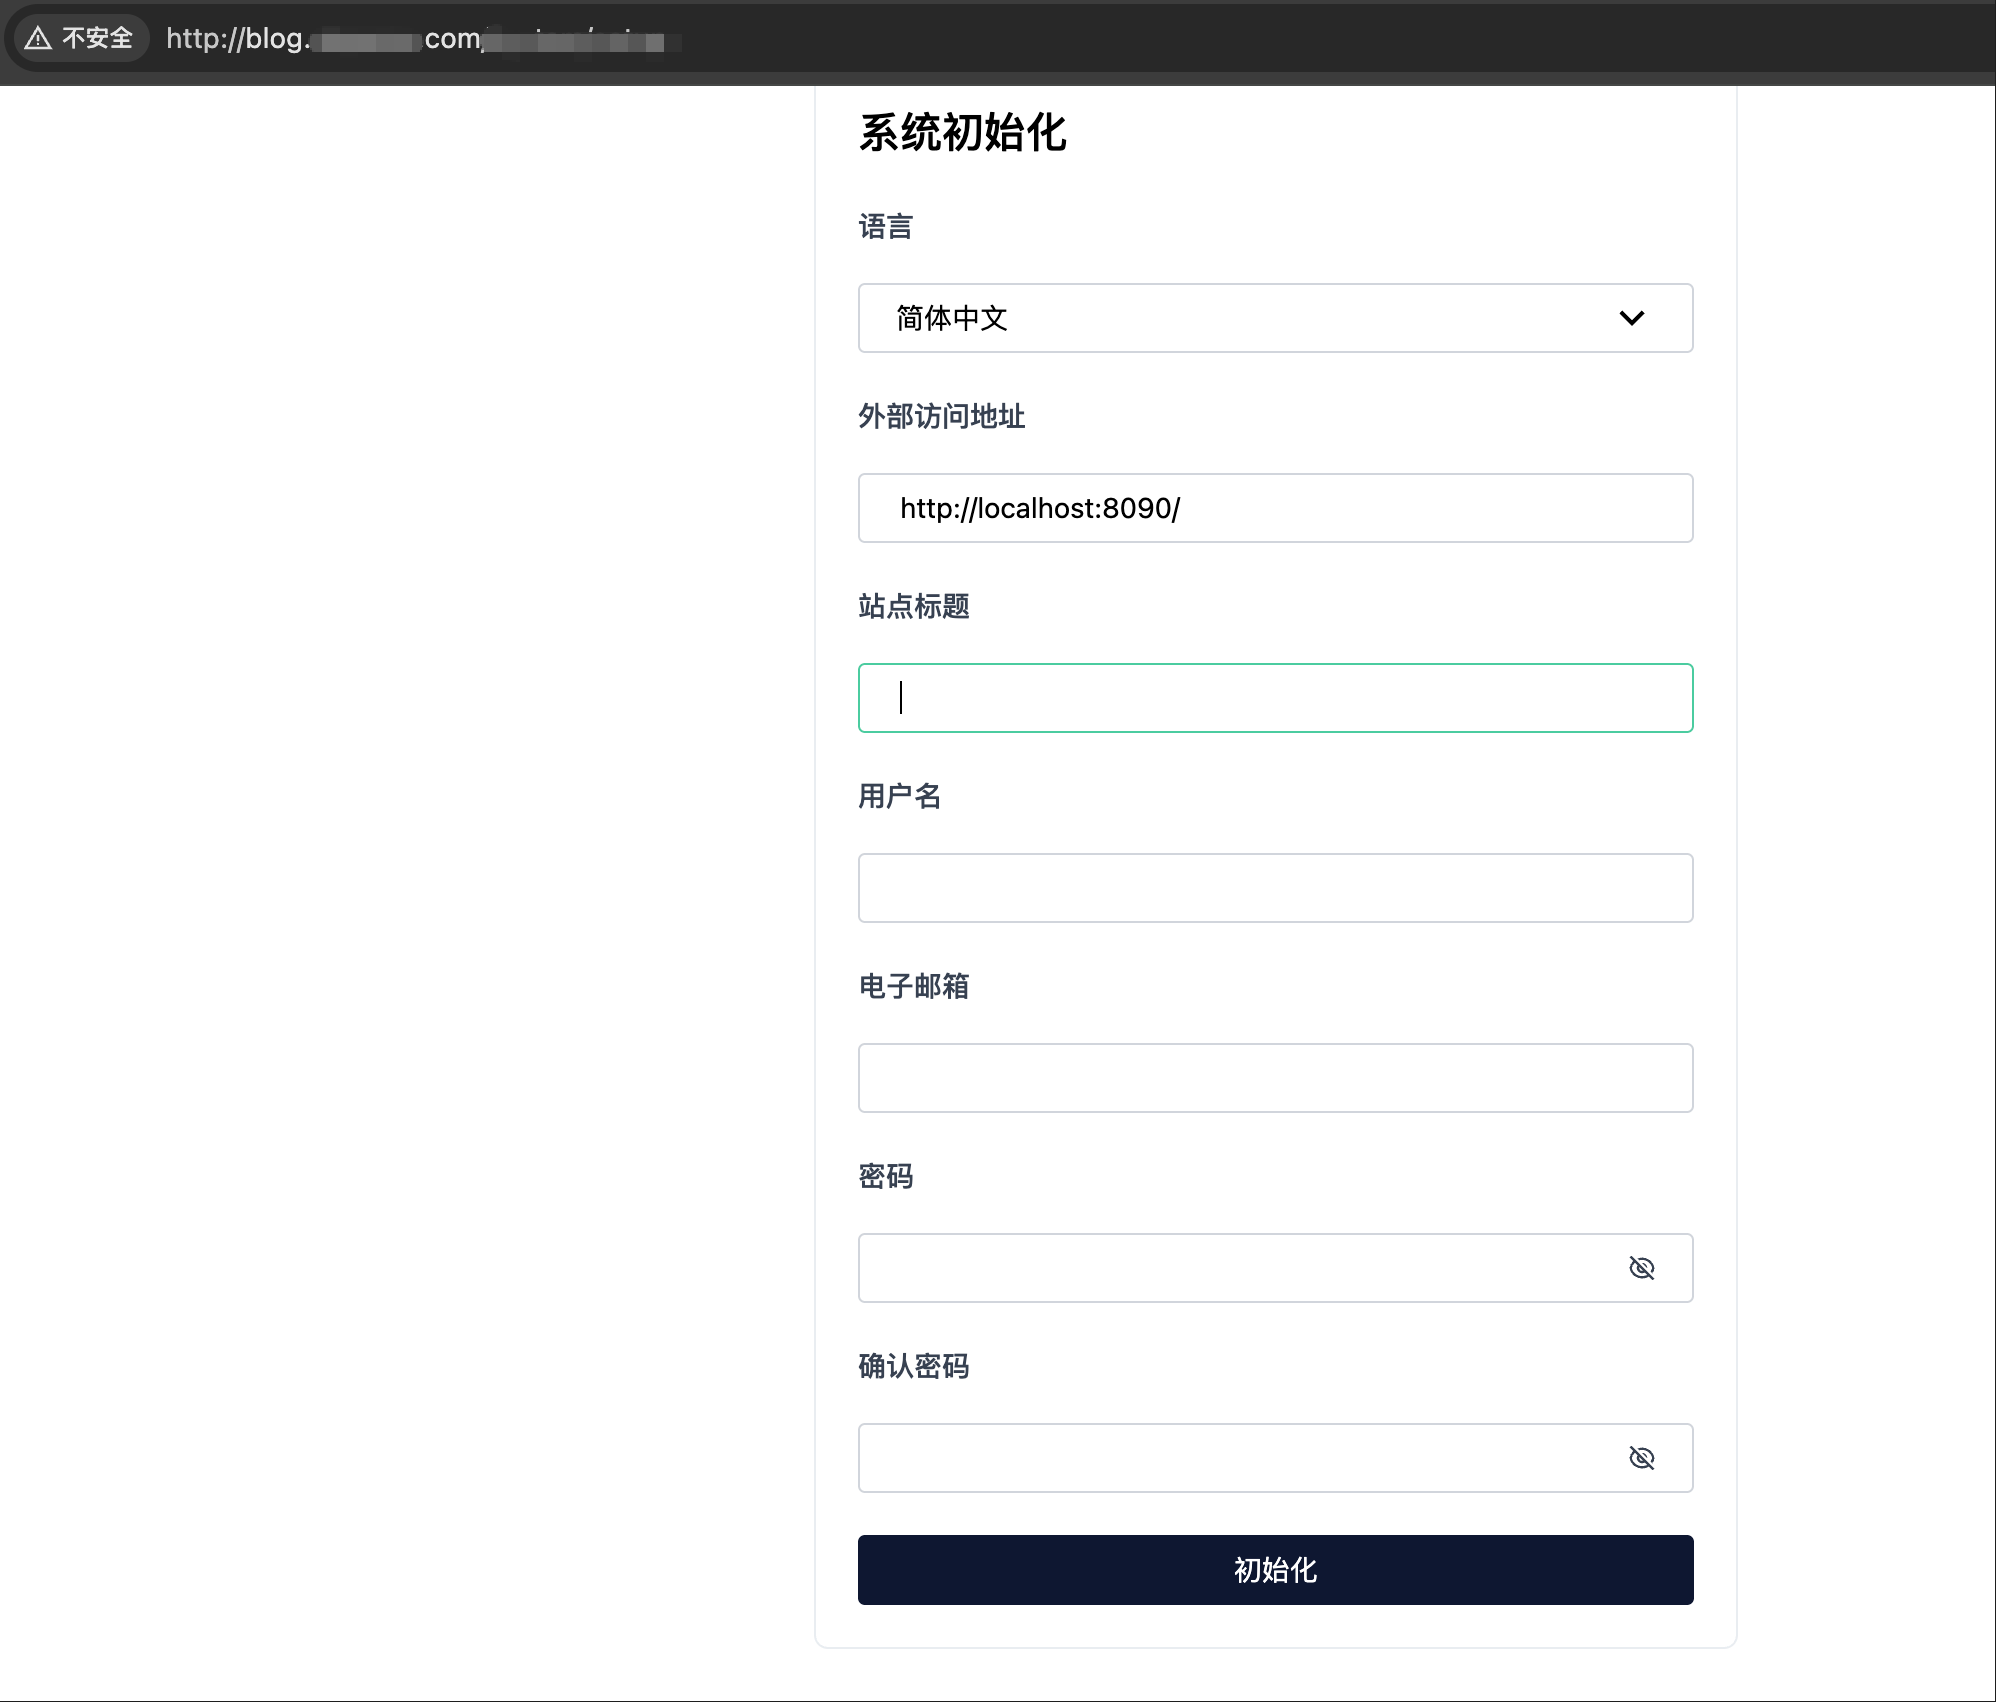
Task: Toggle visibility eye in 密码 field
Action: click(x=1641, y=1268)
